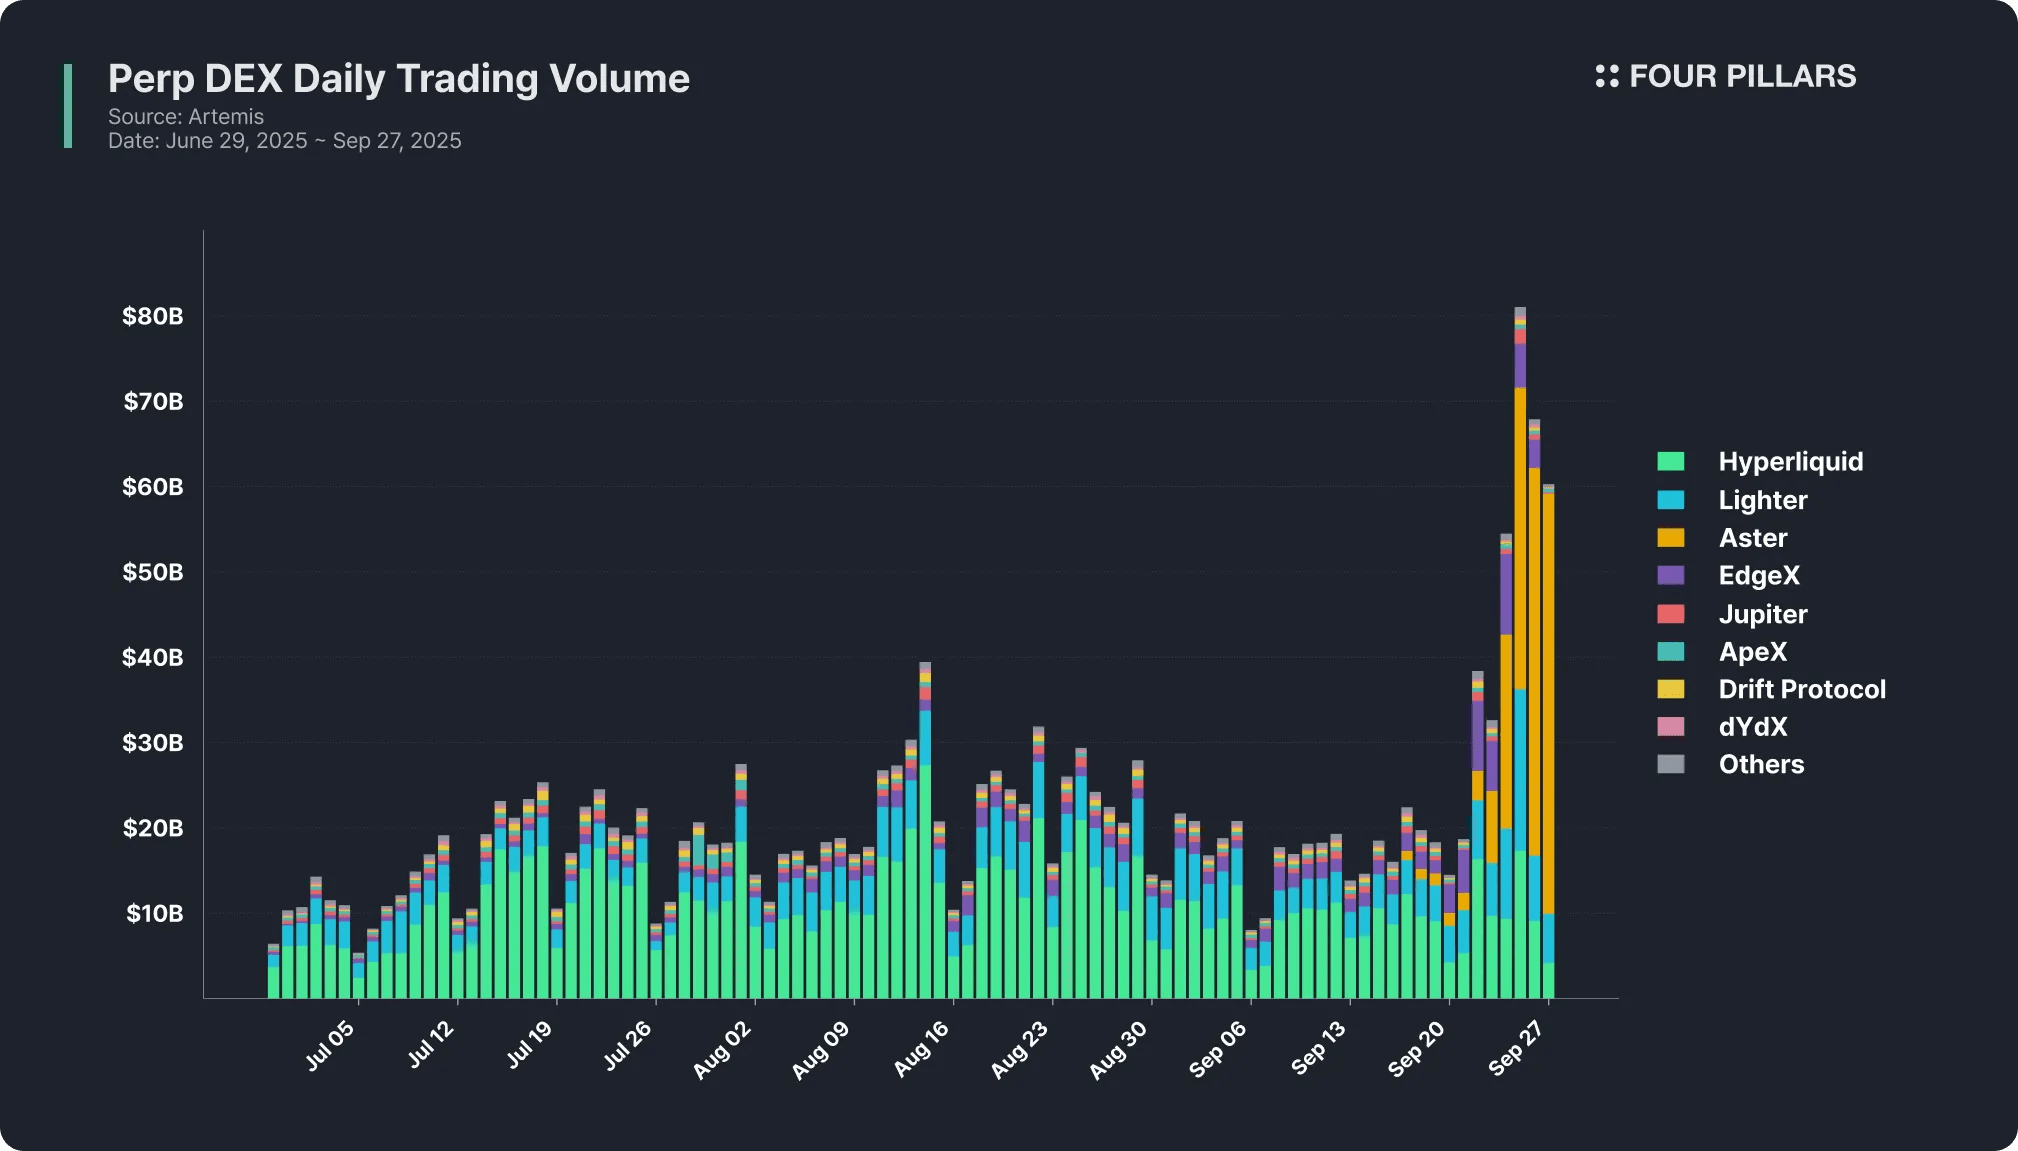Viewport: 2018px width, 1151px height.
Task: Click the dYdX pink legend swatch
Action: (1670, 727)
